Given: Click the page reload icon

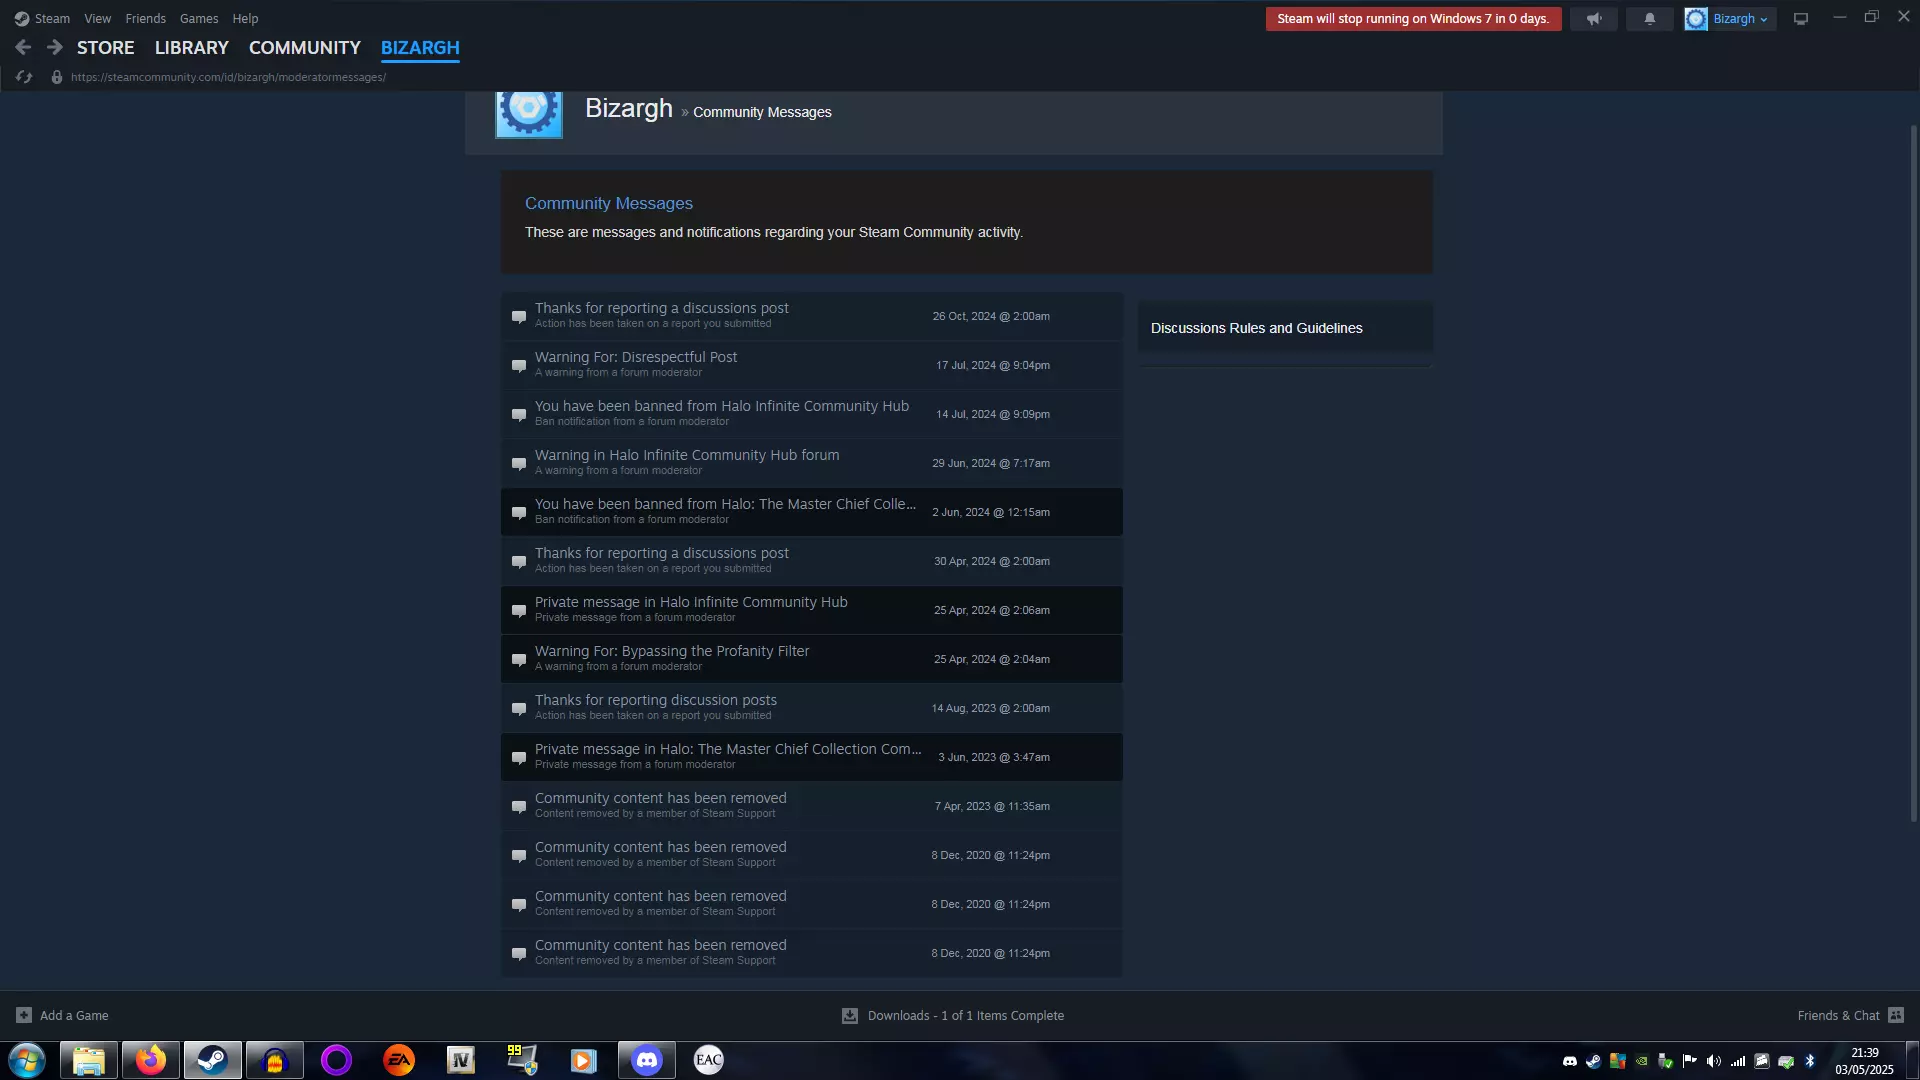Looking at the screenshot, I should [24, 77].
